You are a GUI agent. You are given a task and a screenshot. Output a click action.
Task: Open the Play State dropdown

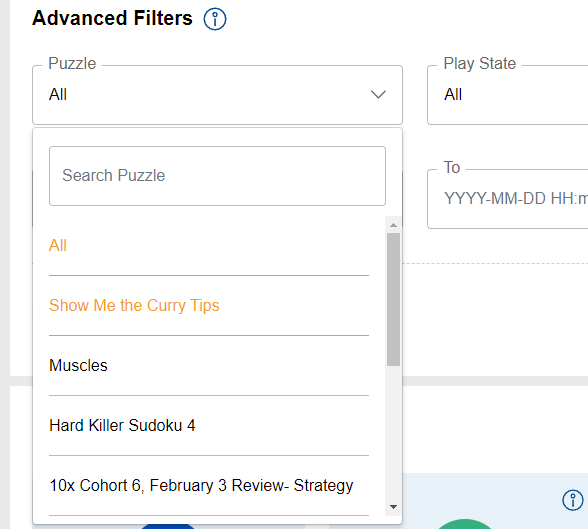coord(507,95)
